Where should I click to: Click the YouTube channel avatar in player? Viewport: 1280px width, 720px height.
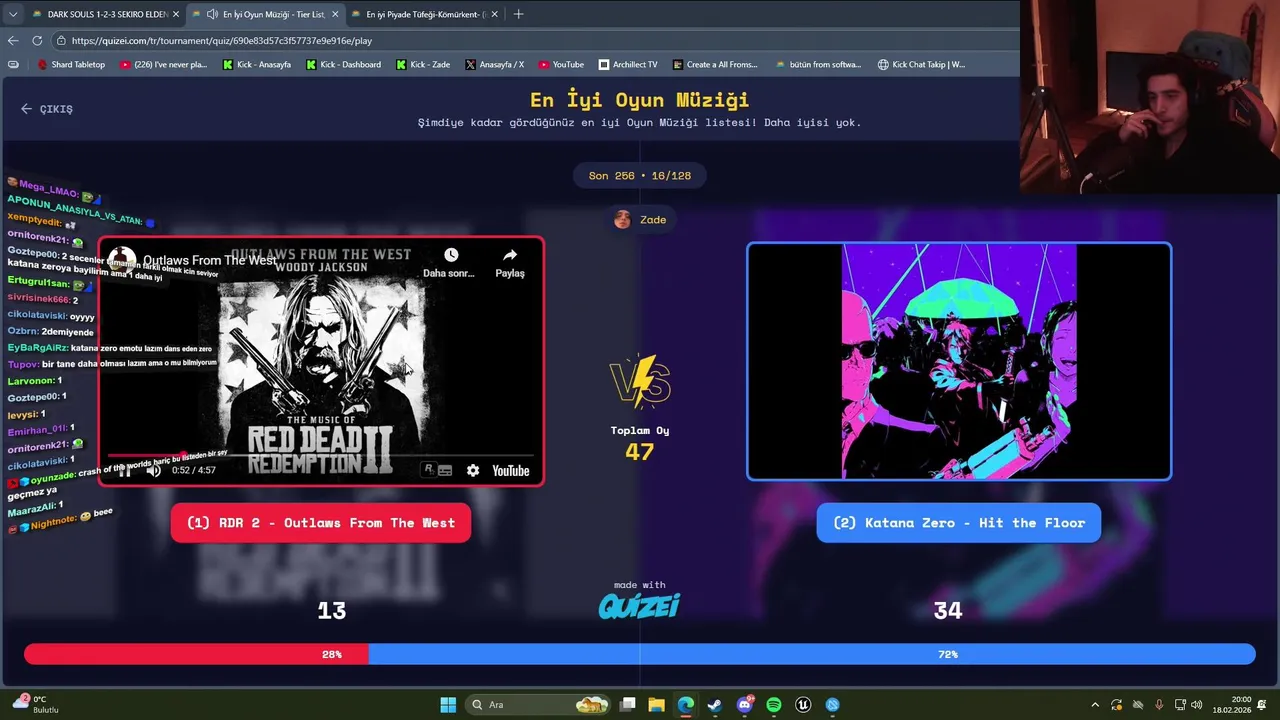tap(122, 260)
